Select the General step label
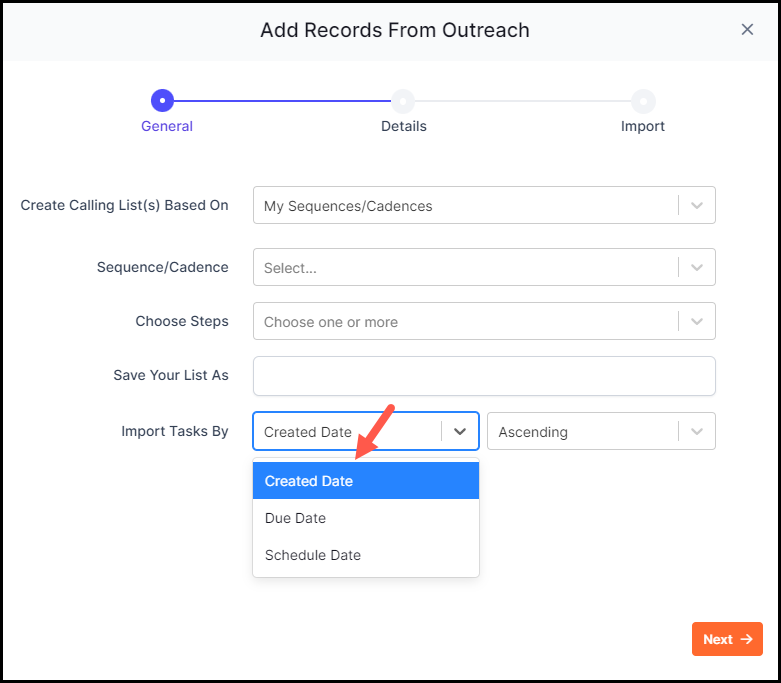 (167, 126)
